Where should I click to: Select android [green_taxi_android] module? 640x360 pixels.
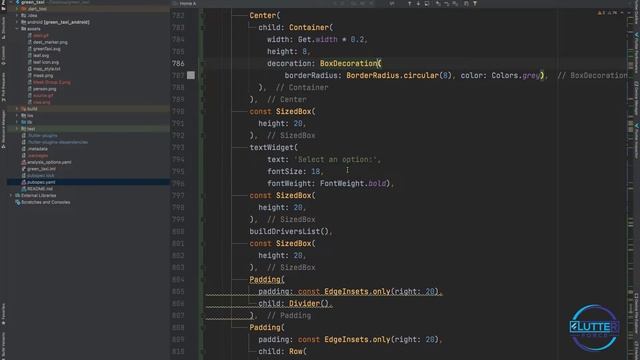58,22
